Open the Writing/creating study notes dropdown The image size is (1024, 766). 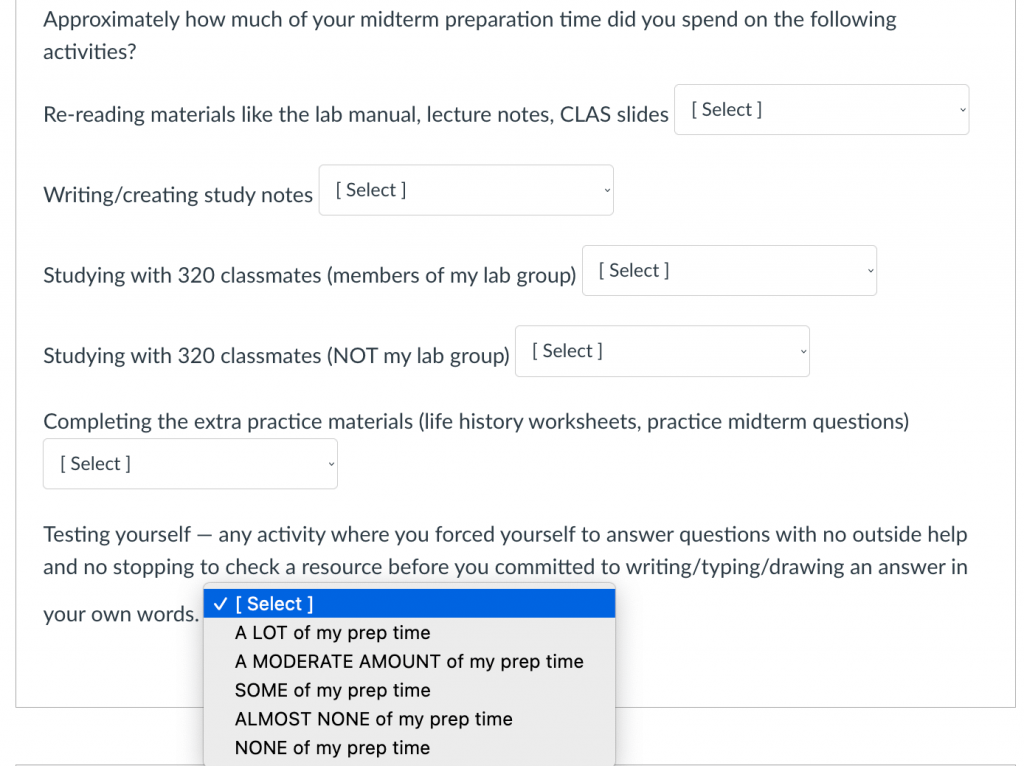(466, 190)
